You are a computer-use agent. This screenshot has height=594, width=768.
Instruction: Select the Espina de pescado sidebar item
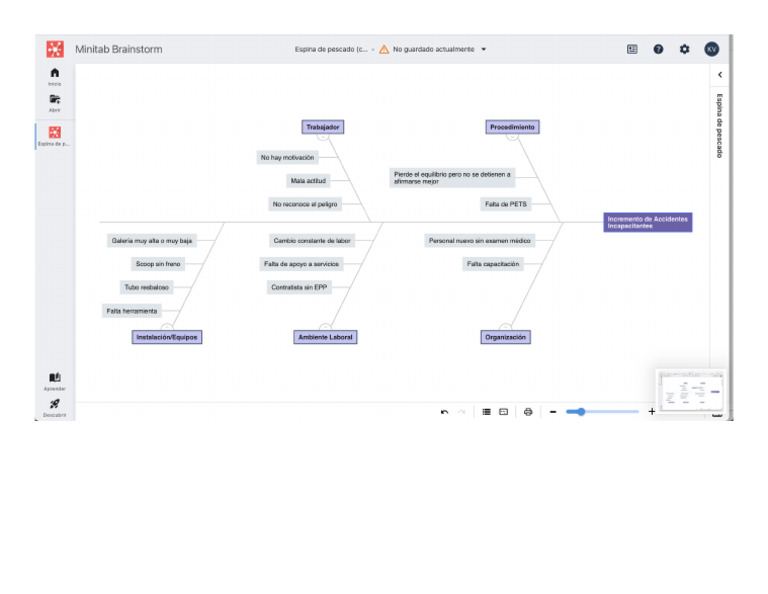tap(54, 136)
